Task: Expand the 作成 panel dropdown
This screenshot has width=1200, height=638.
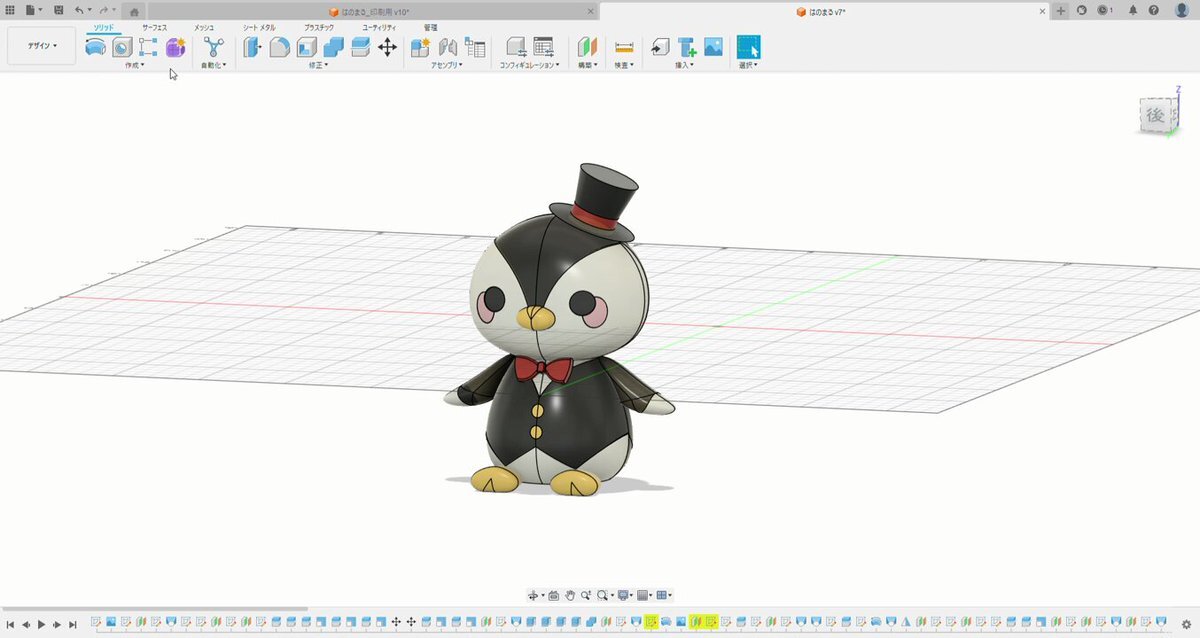Action: click(x=134, y=65)
